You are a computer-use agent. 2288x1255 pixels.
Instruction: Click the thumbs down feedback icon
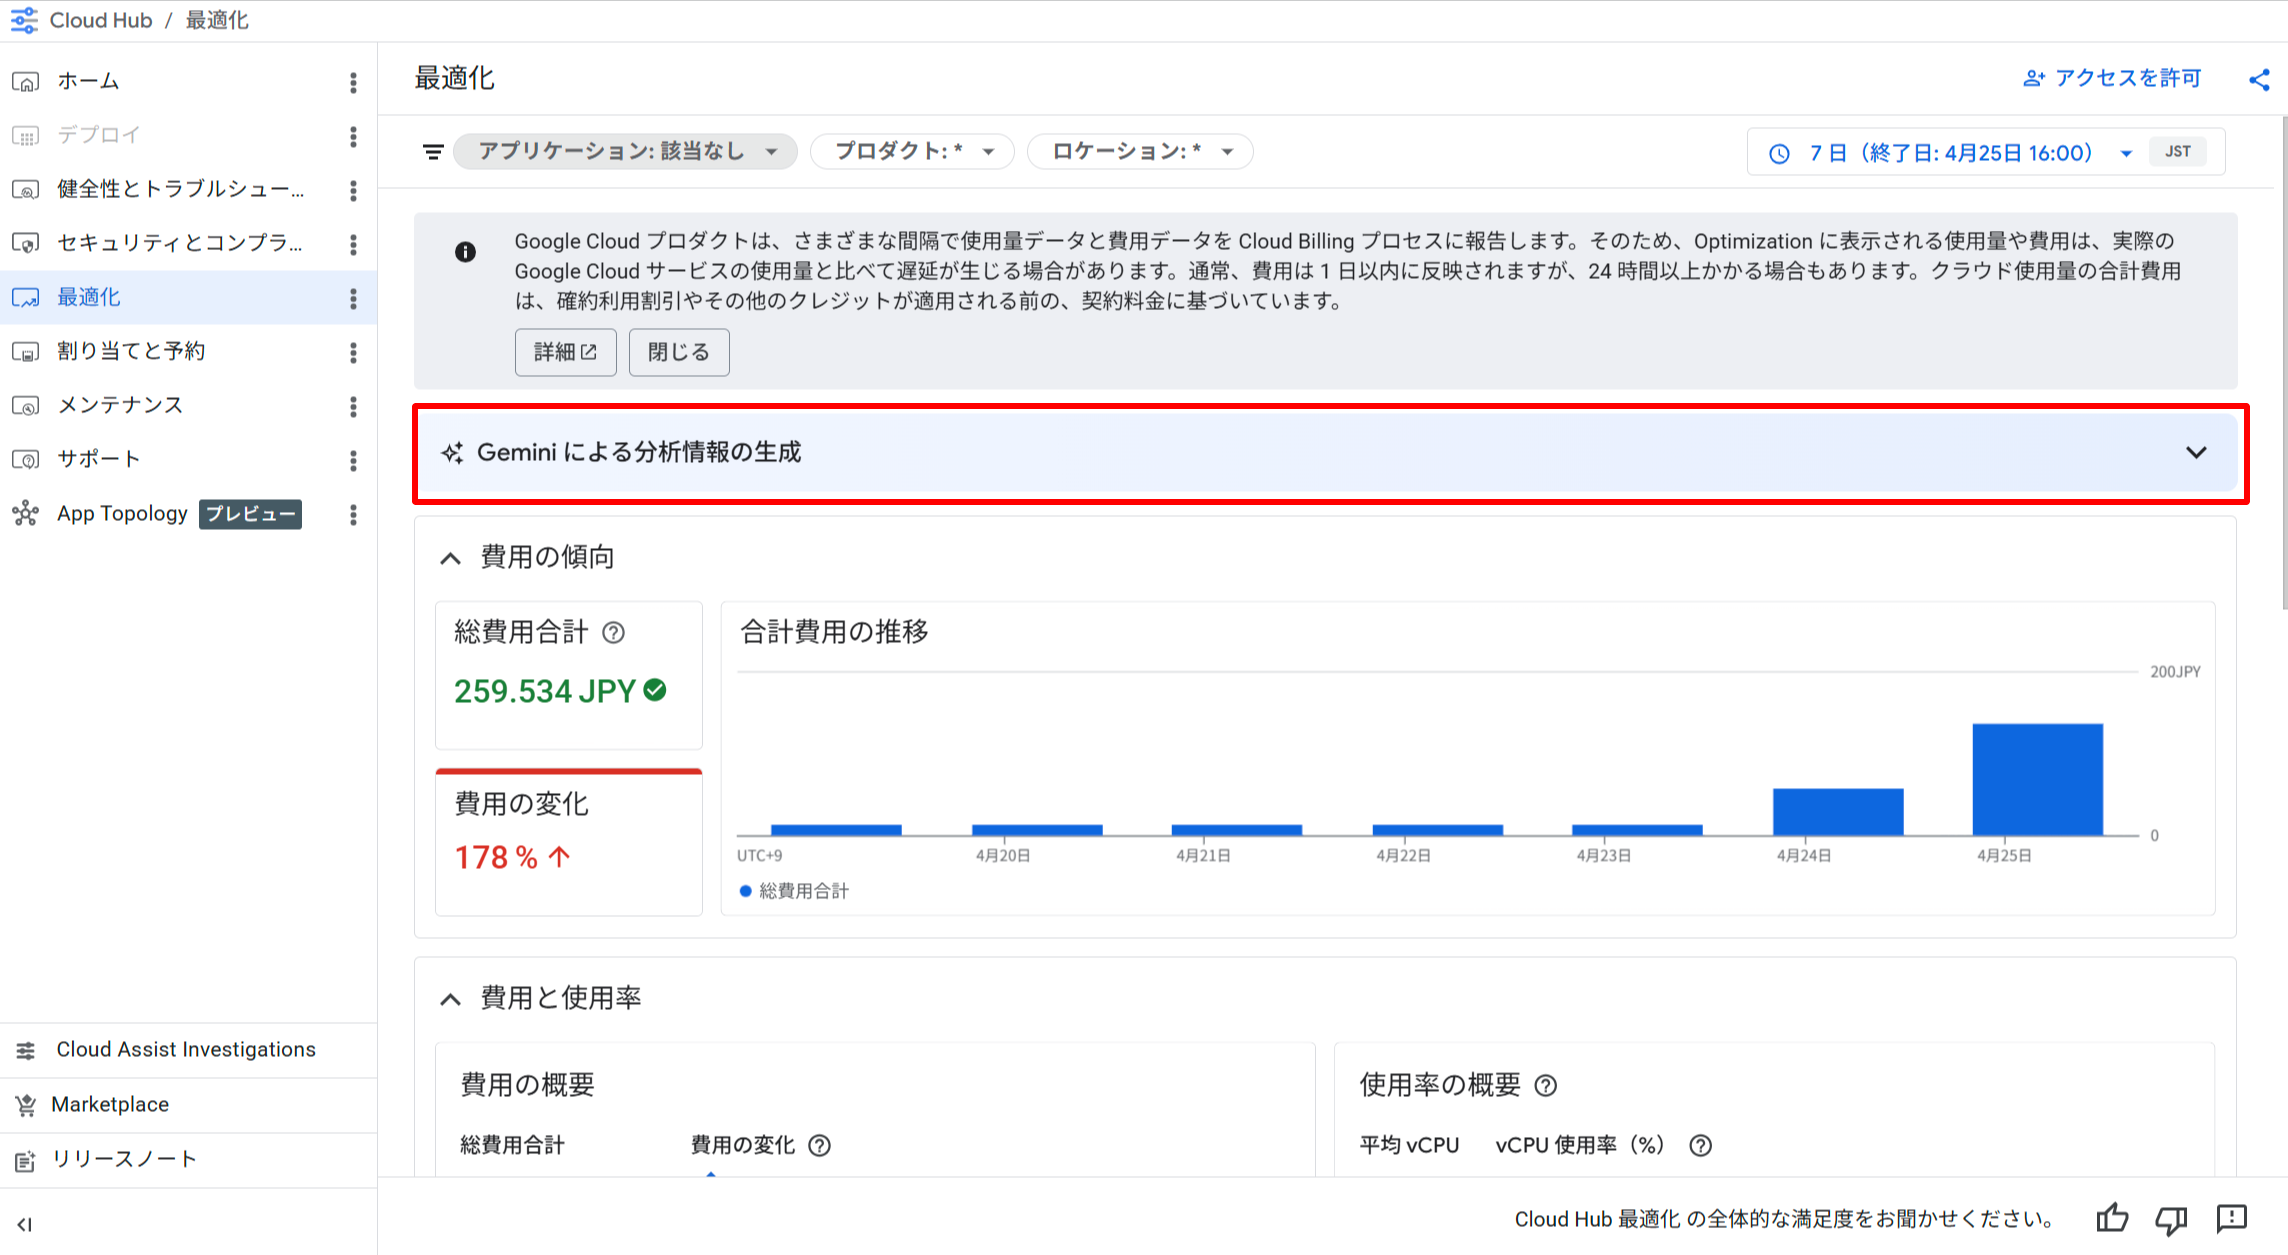[2171, 1218]
